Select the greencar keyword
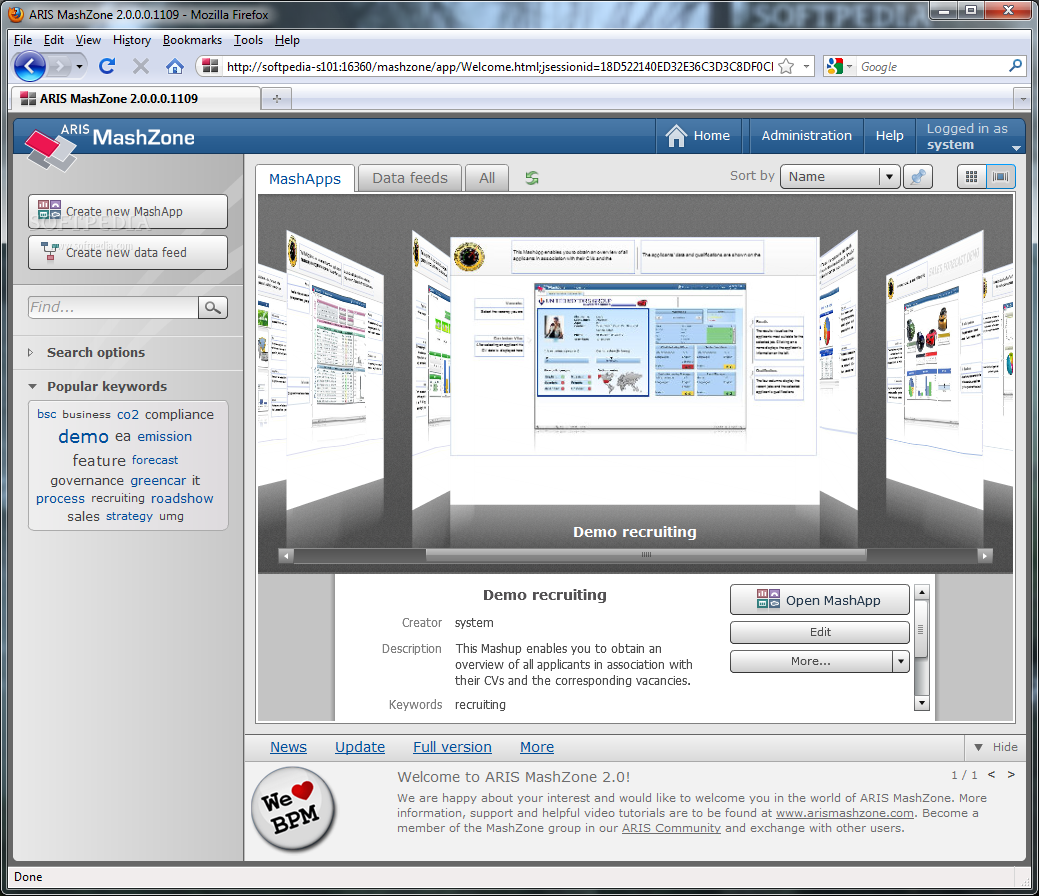Screen dimensions: 1039x896 (x=158, y=480)
